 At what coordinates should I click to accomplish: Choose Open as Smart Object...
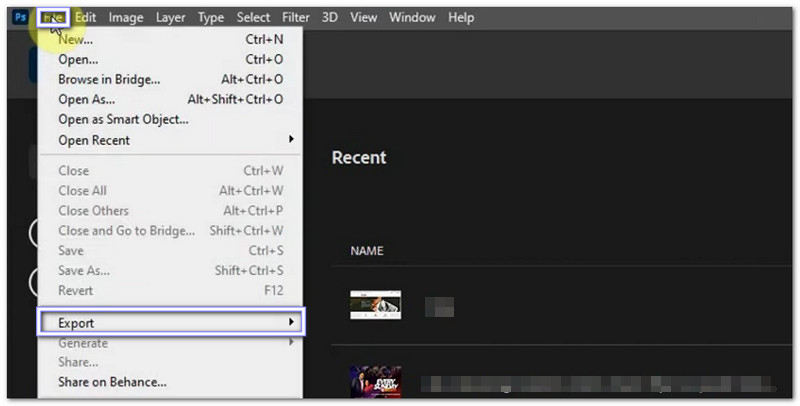tap(123, 120)
